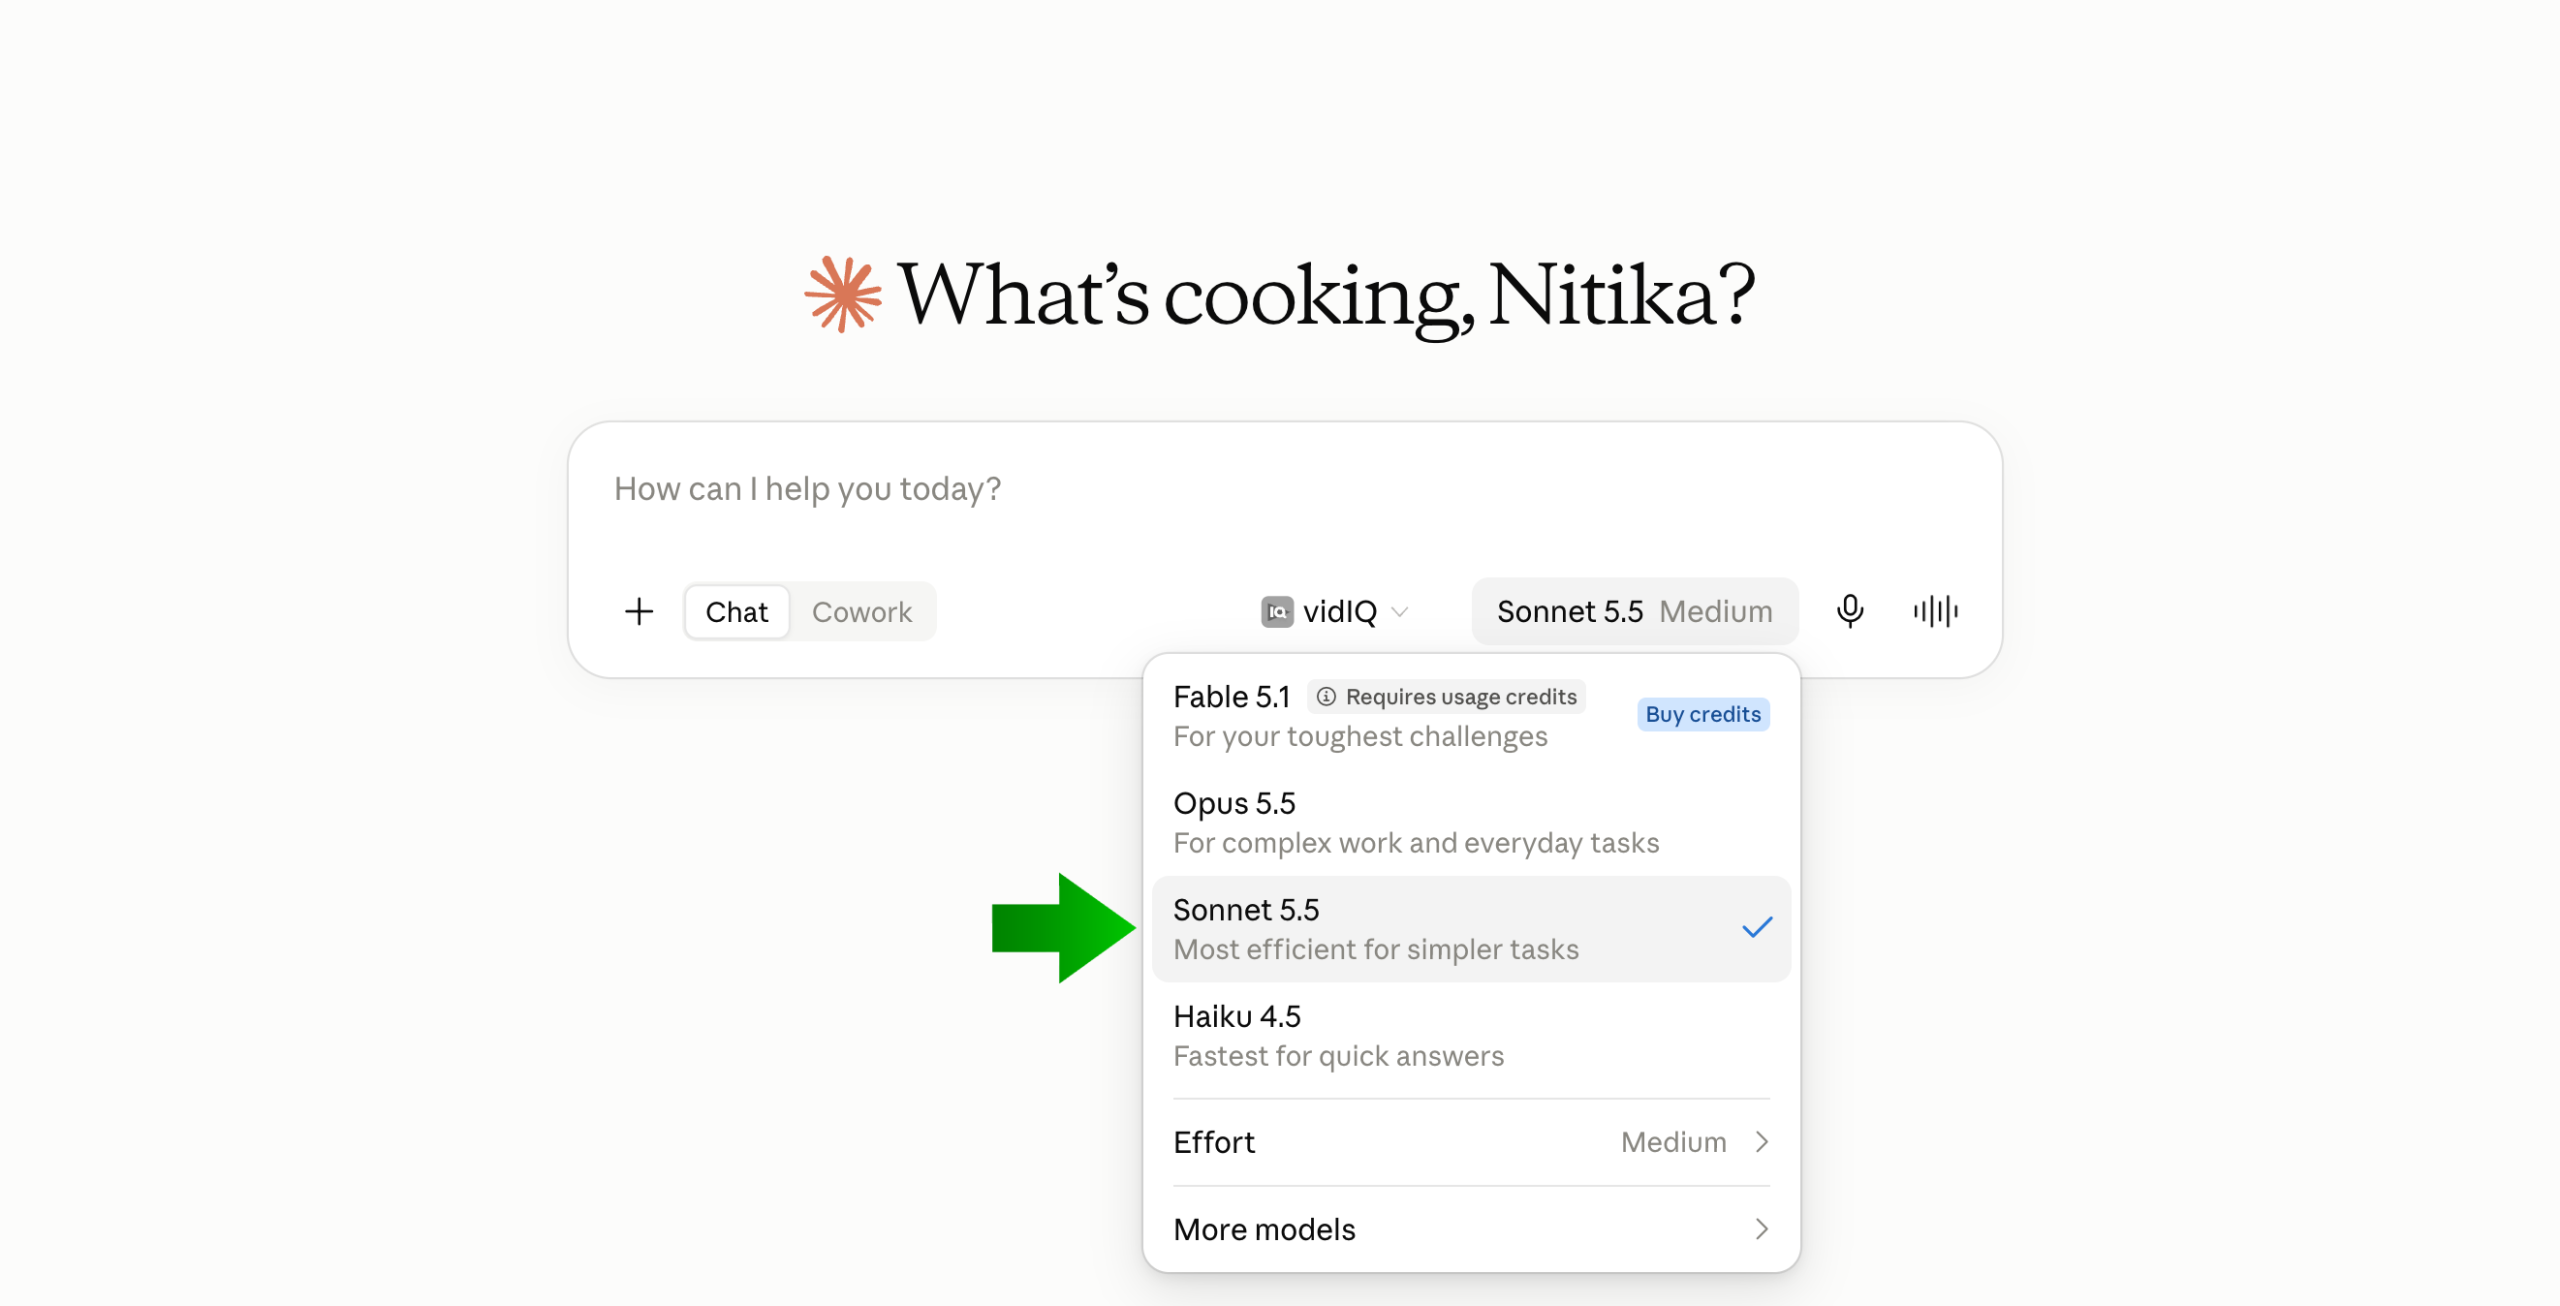Click the Requires usage credits badge
The image size is (2560, 1306).
pos(1446,697)
